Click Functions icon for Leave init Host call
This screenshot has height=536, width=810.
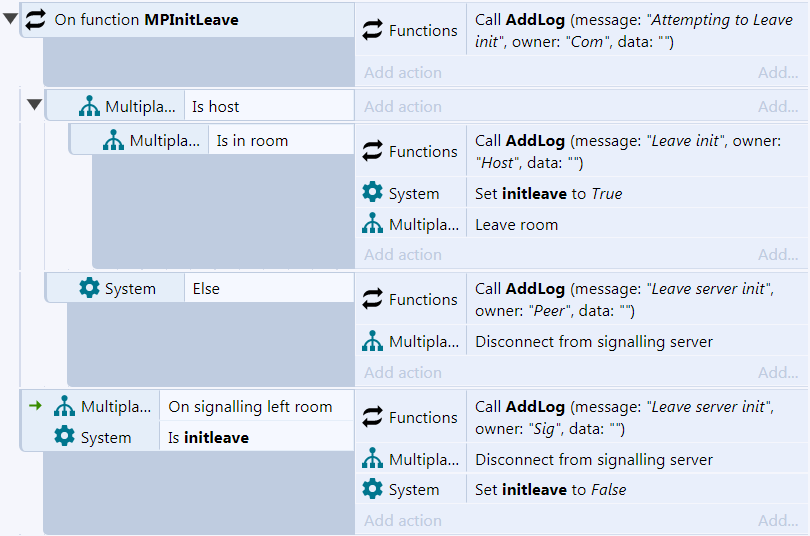point(372,151)
